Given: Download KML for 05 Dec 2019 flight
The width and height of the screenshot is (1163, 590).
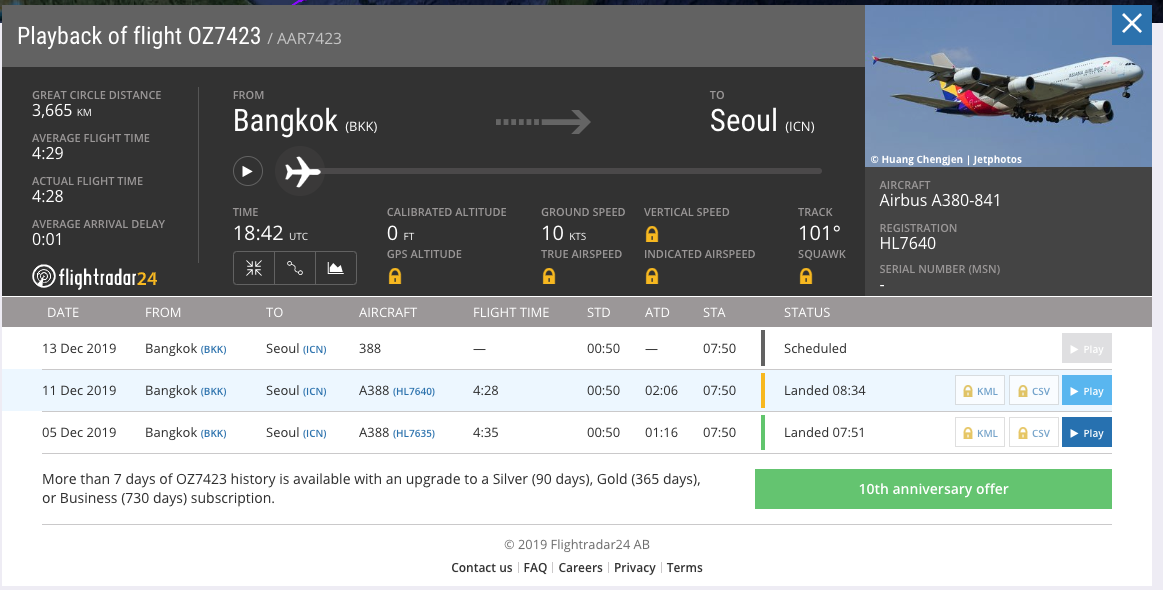Looking at the screenshot, I should click(x=980, y=433).
